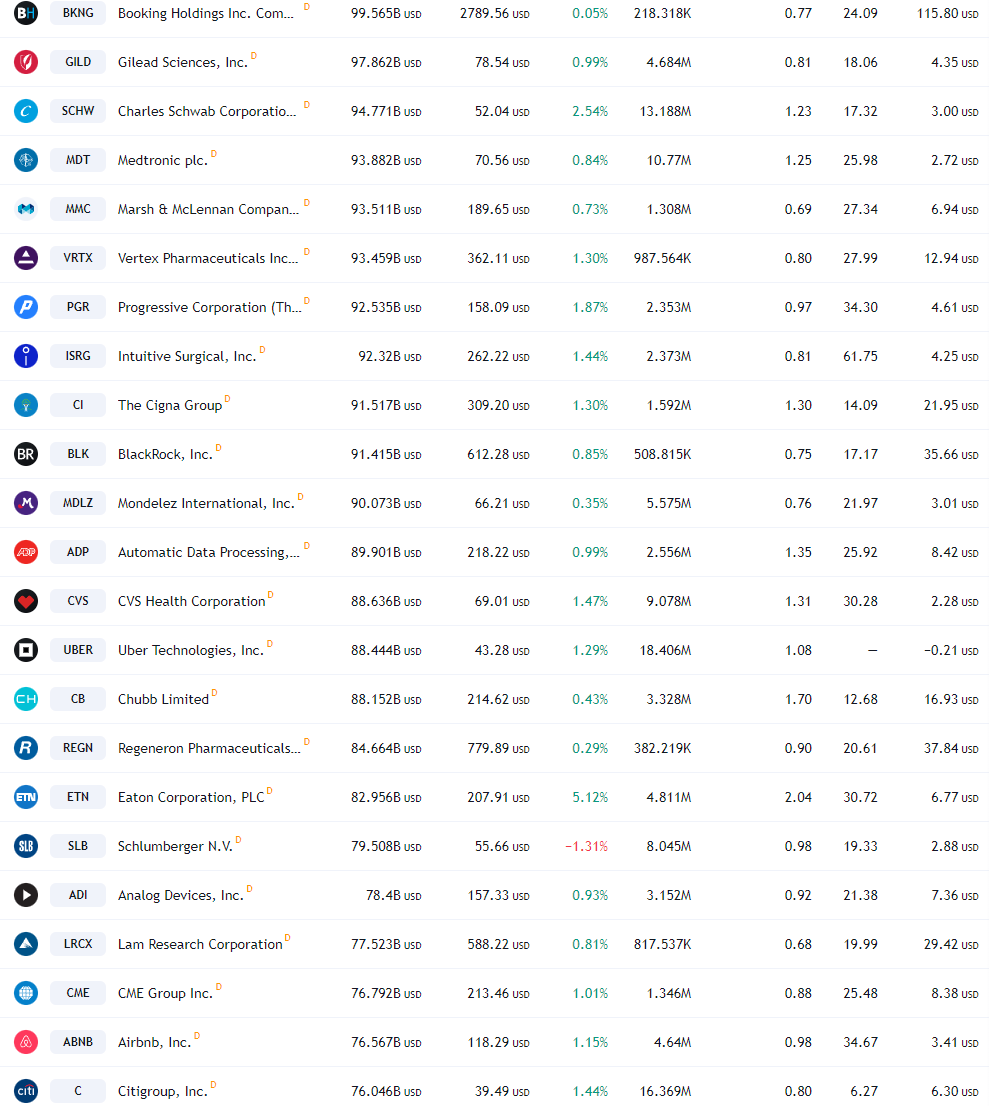
Task: Click Booking Holdings market cap 99.565B
Action: (x=386, y=13)
